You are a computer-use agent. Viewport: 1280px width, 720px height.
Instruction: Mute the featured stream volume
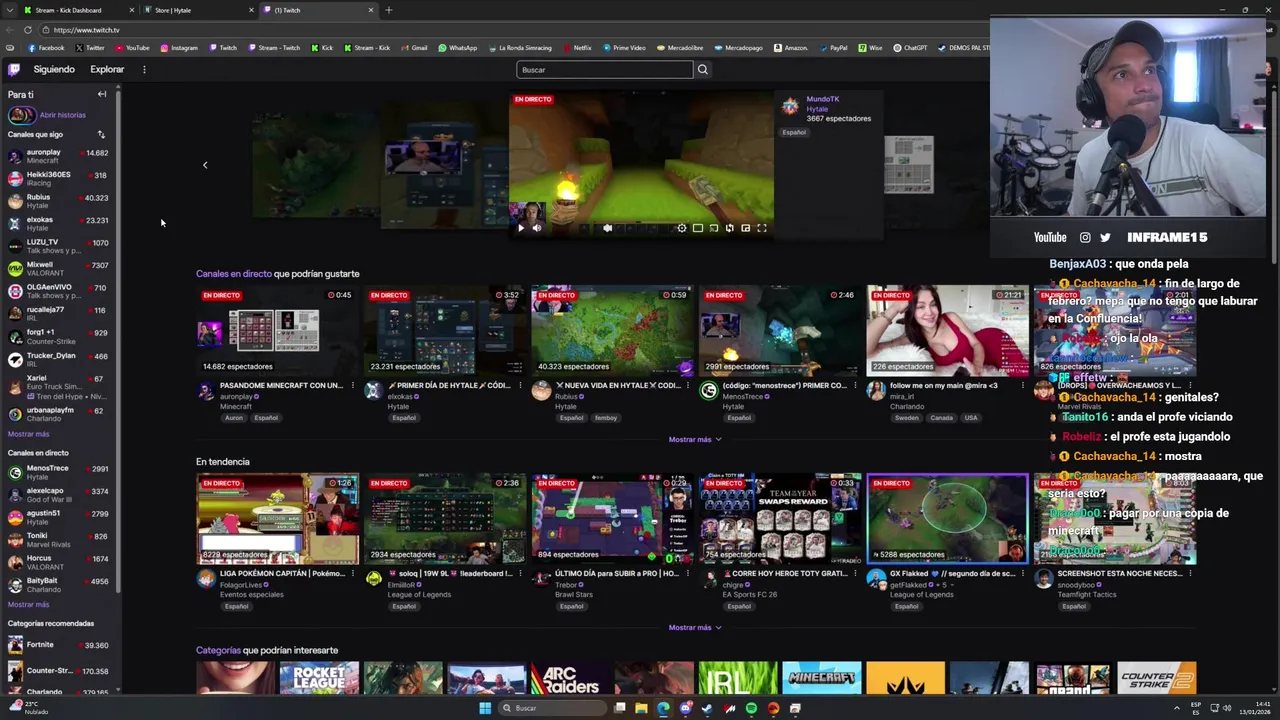click(537, 228)
